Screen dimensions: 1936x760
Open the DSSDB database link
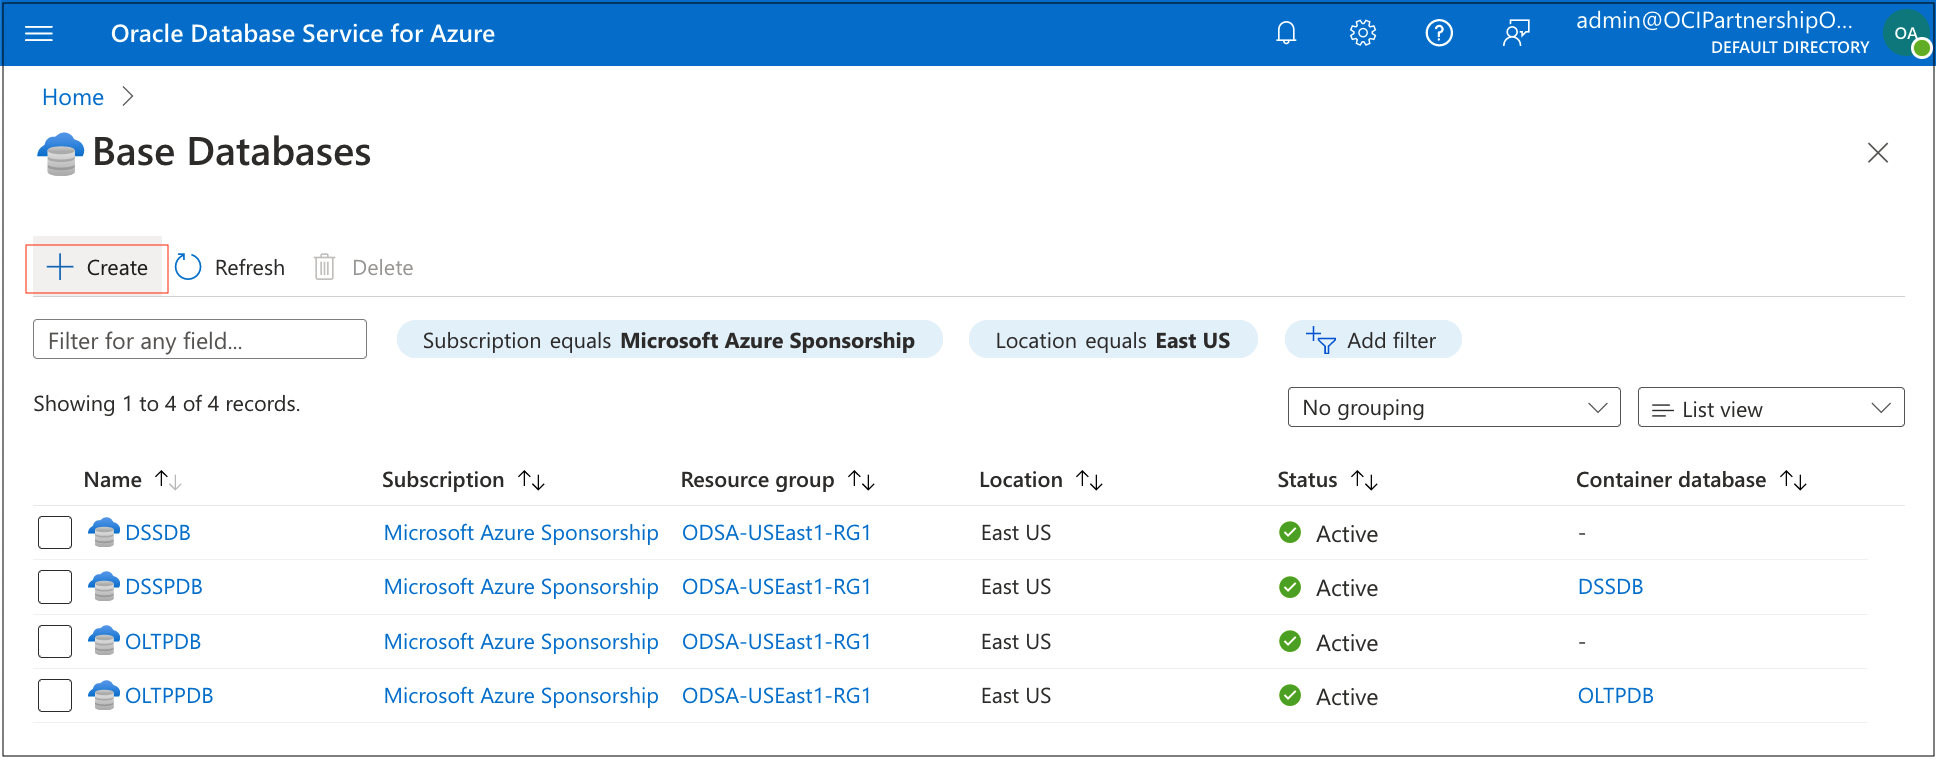(x=158, y=533)
